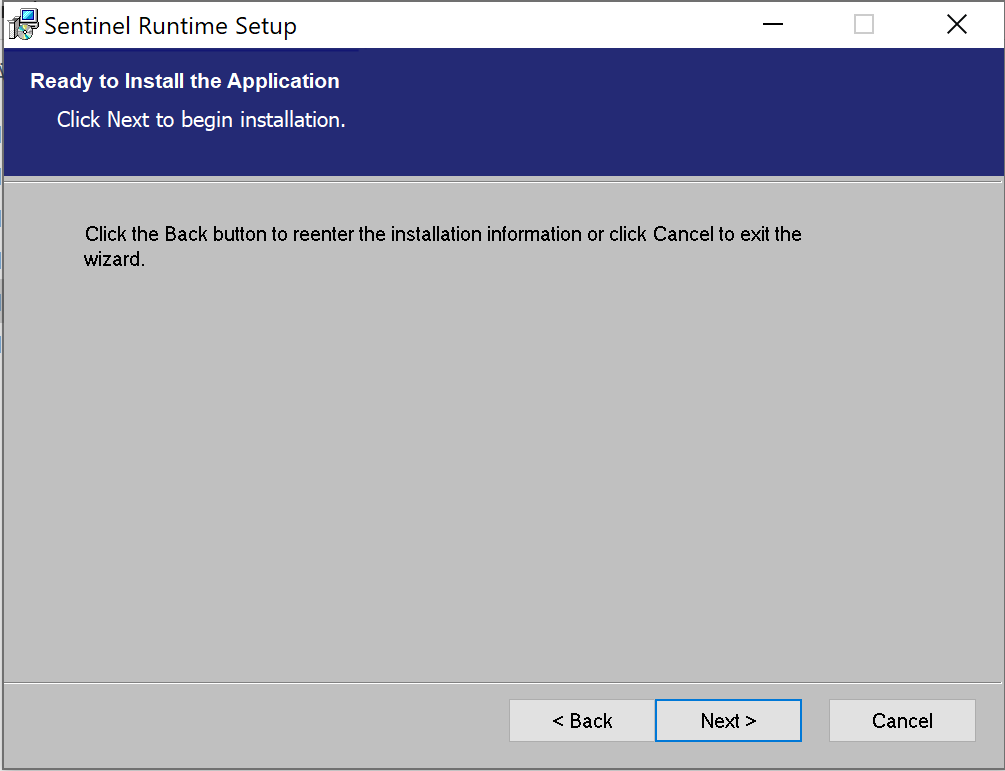Select the "Click Next to begin installation." subtitle

(201, 120)
